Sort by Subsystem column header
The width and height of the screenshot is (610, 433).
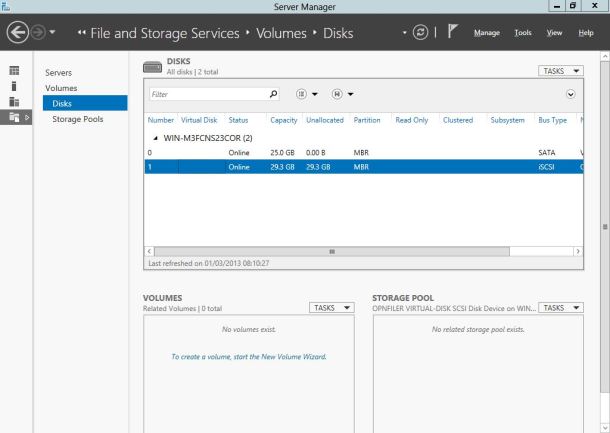pos(507,120)
